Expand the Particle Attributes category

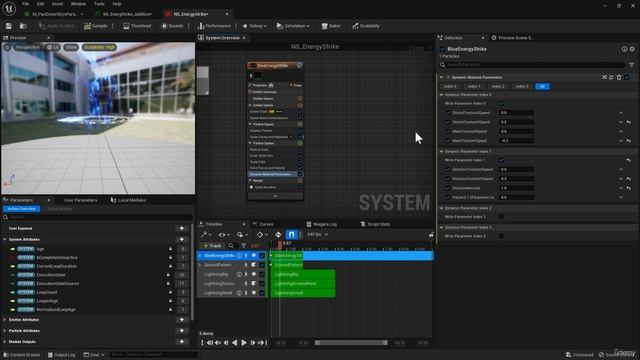coord(4,331)
